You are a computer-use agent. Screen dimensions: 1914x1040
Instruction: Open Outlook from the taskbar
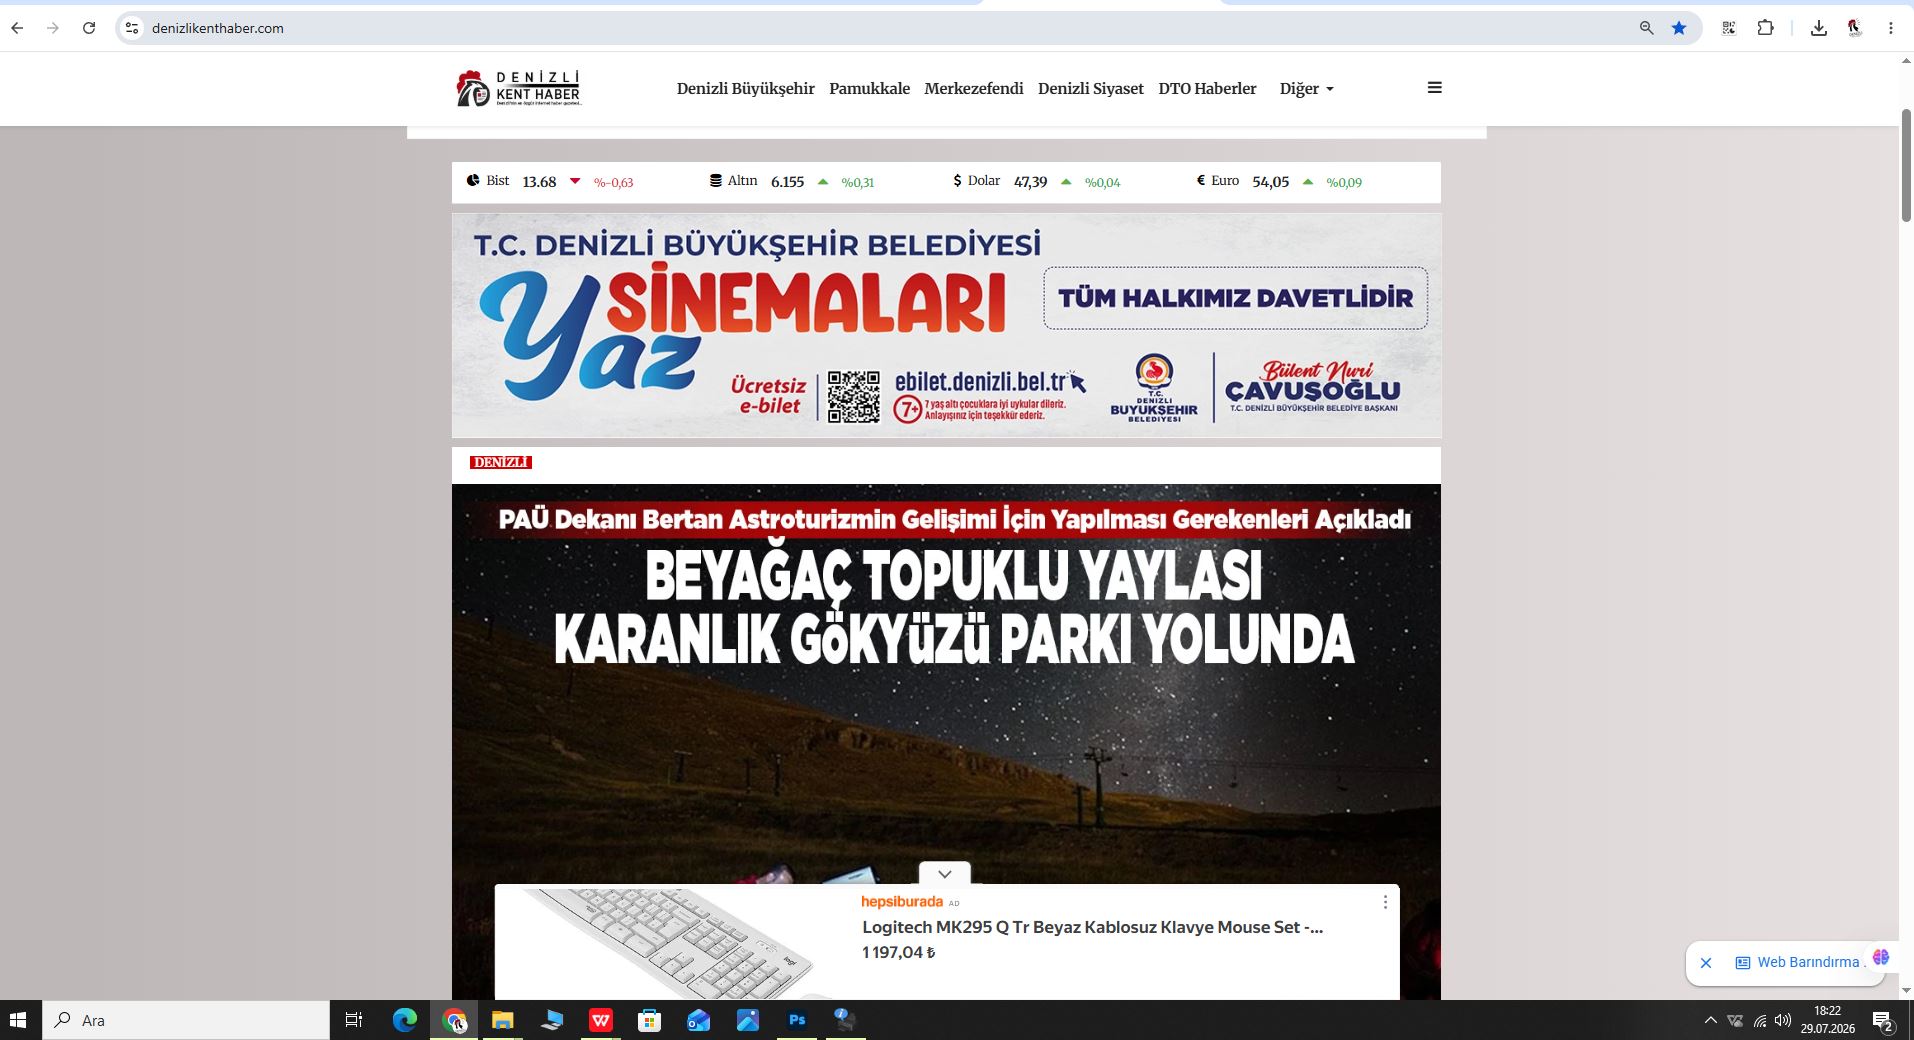click(x=698, y=1020)
